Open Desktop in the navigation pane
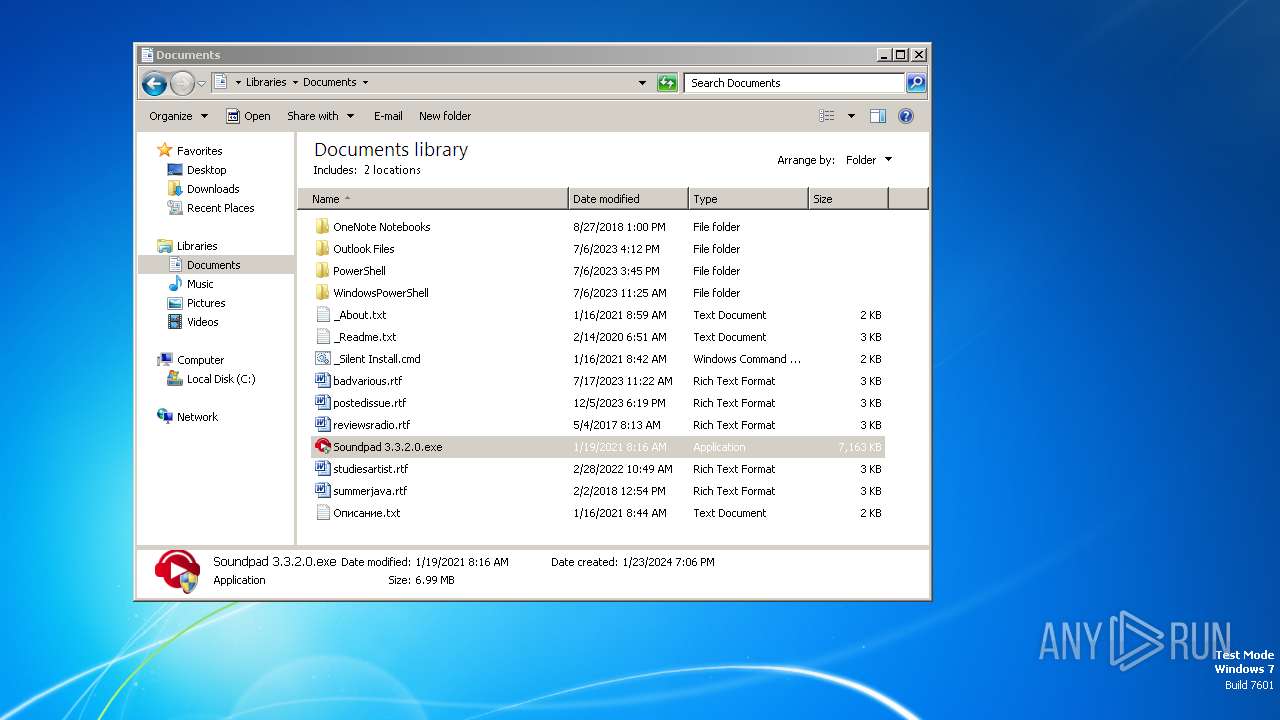1280x720 pixels. pos(197,170)
